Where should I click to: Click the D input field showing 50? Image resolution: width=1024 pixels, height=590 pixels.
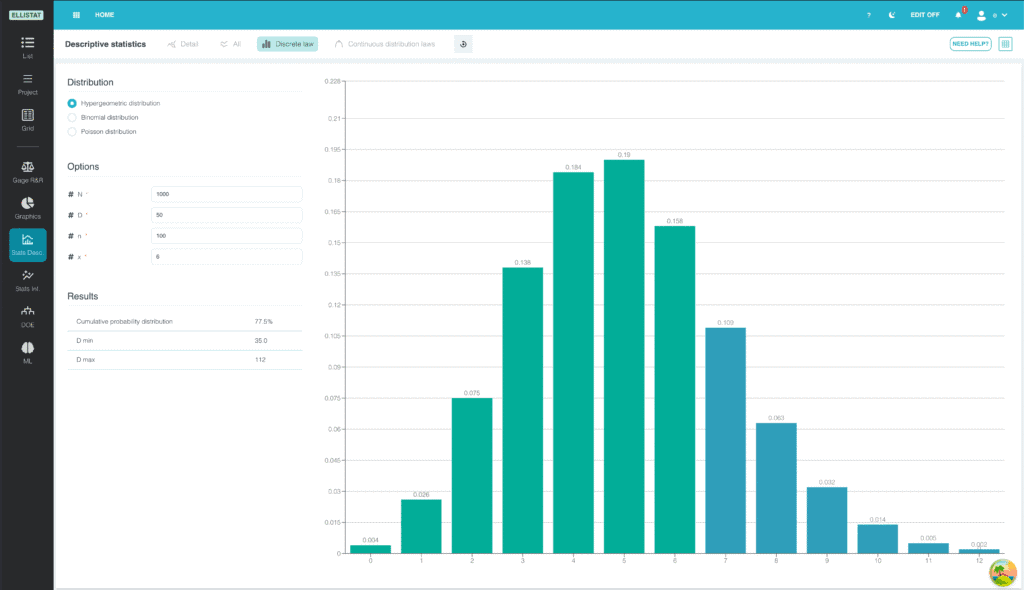click(x=227, y=215)
